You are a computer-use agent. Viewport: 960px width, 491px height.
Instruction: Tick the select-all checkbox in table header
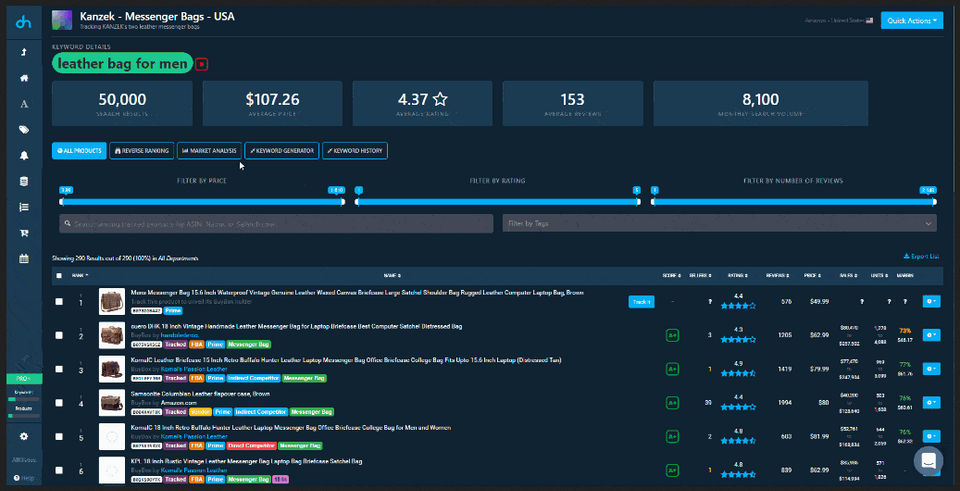click(x=60, y=275)
